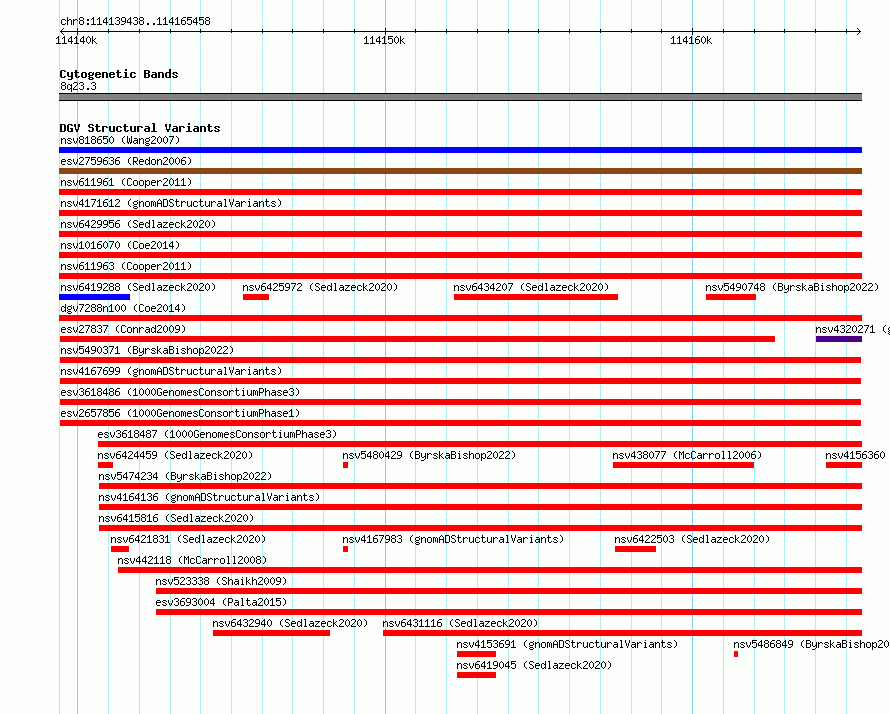The width and height of the screenshot is (890, 714).
Task: Click esv3618486 (1000GenomesConsortiumPhase3) label
Action: click(x=180, y=392)
